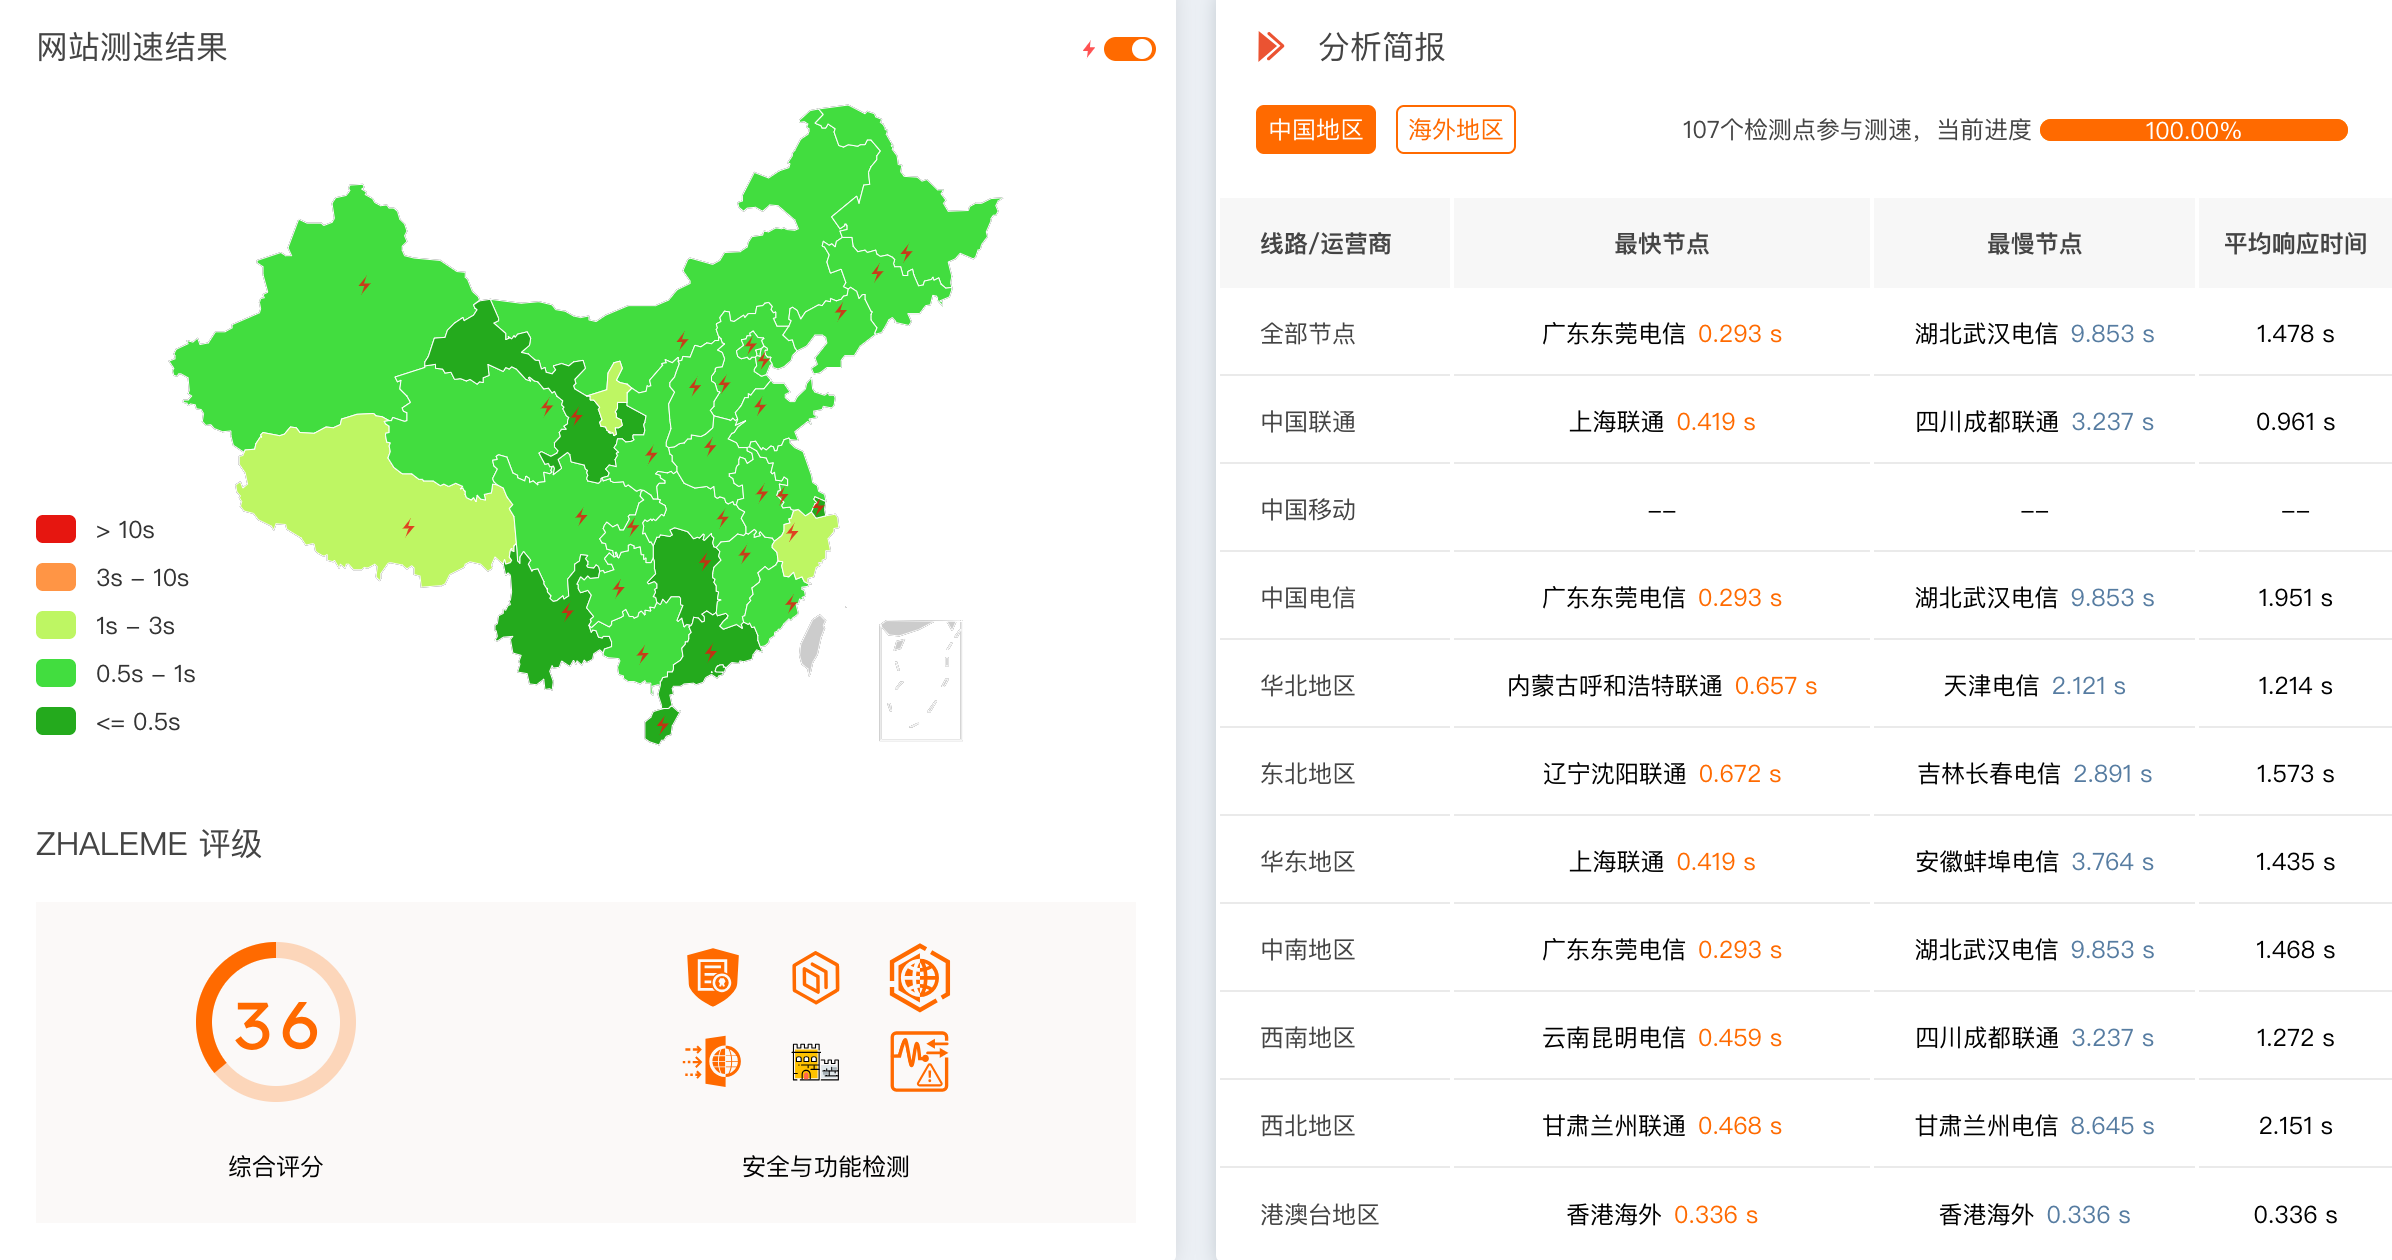The height and width of the screenshot is (1260, 2392).
Task: Click the 100.00% progress bar
Action: pyautogui.click(x=2193, y=130)
